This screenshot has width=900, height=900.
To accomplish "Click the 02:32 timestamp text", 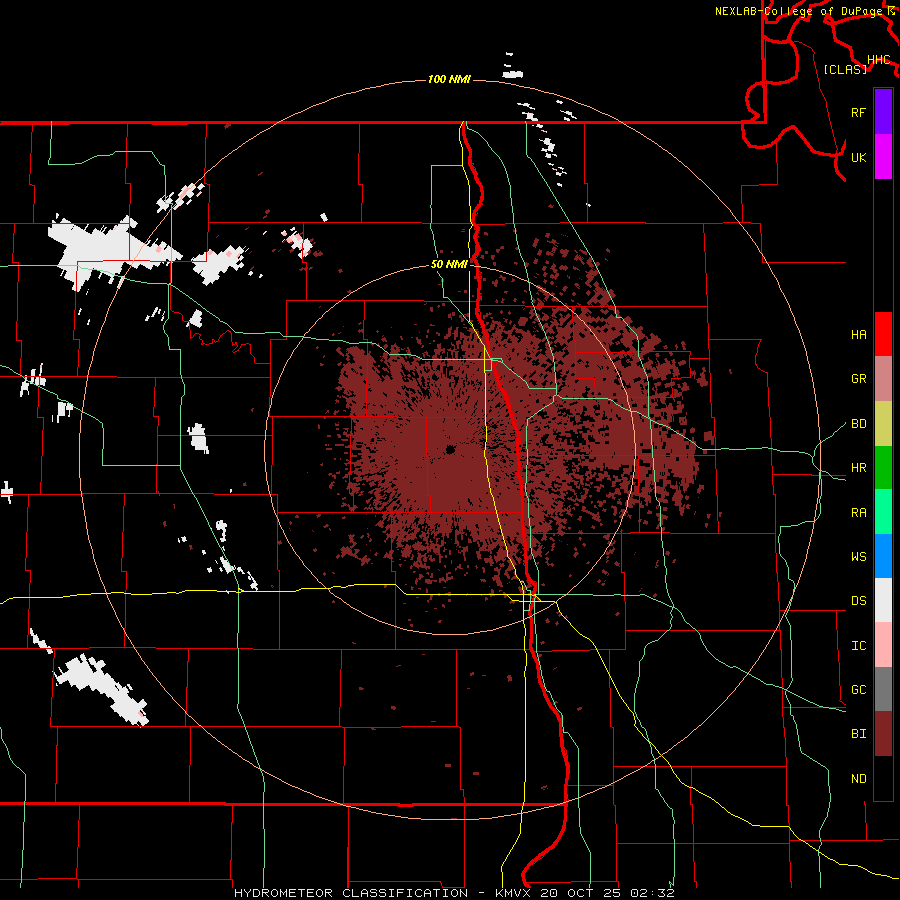I will pos(653,893).
